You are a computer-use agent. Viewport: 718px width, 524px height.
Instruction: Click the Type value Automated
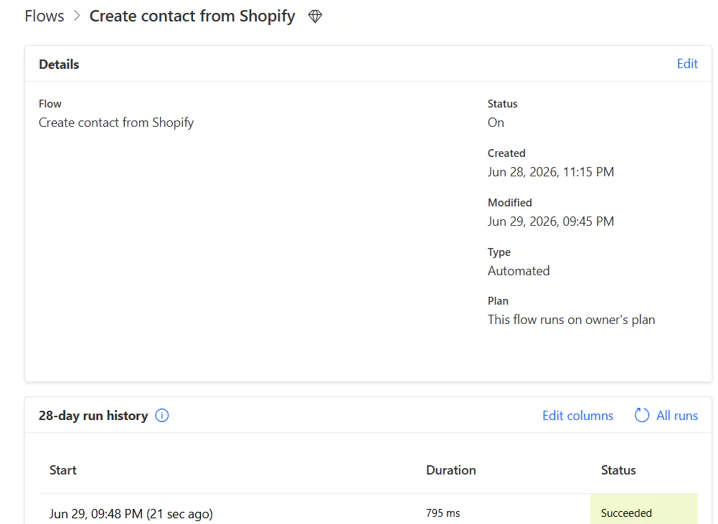(x=518, y=271)
